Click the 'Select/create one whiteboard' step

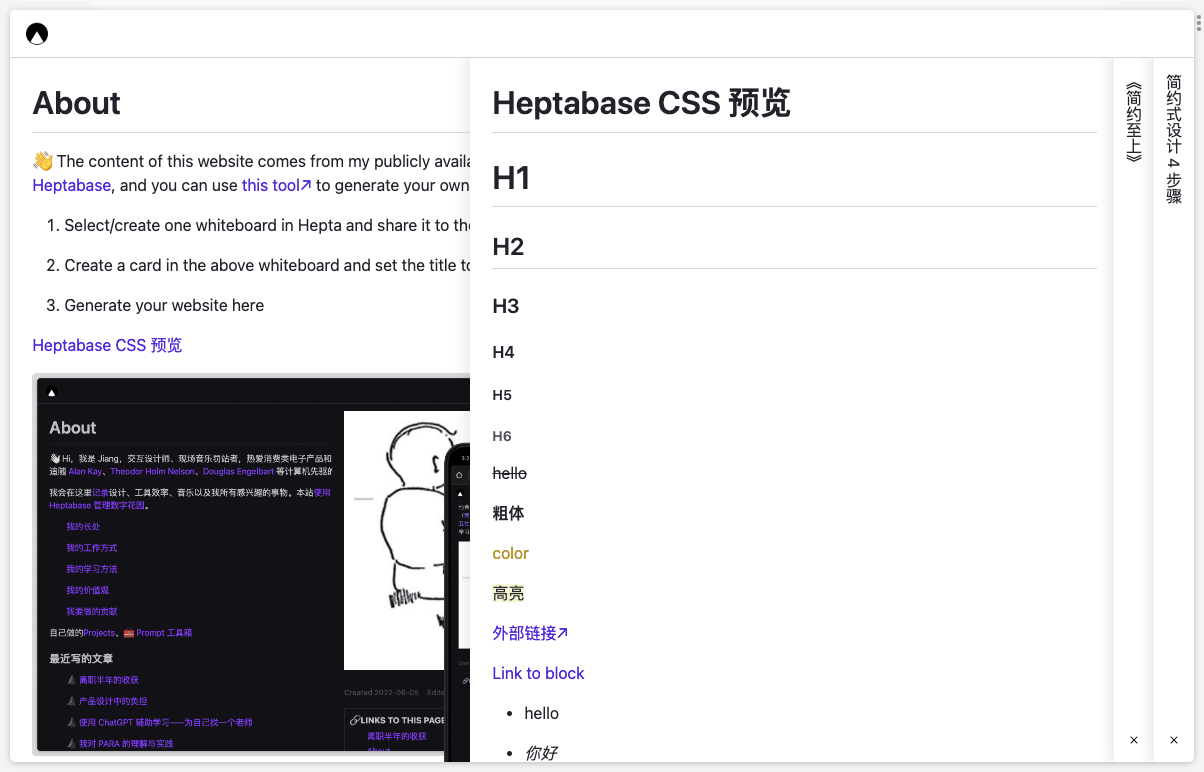(x=267, y=225)
